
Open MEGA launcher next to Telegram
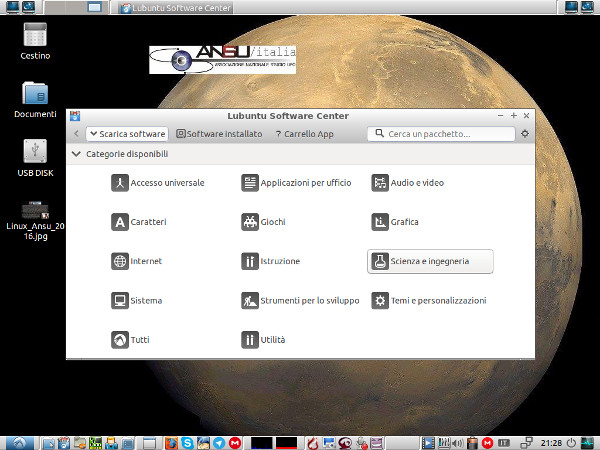point(235,443)
